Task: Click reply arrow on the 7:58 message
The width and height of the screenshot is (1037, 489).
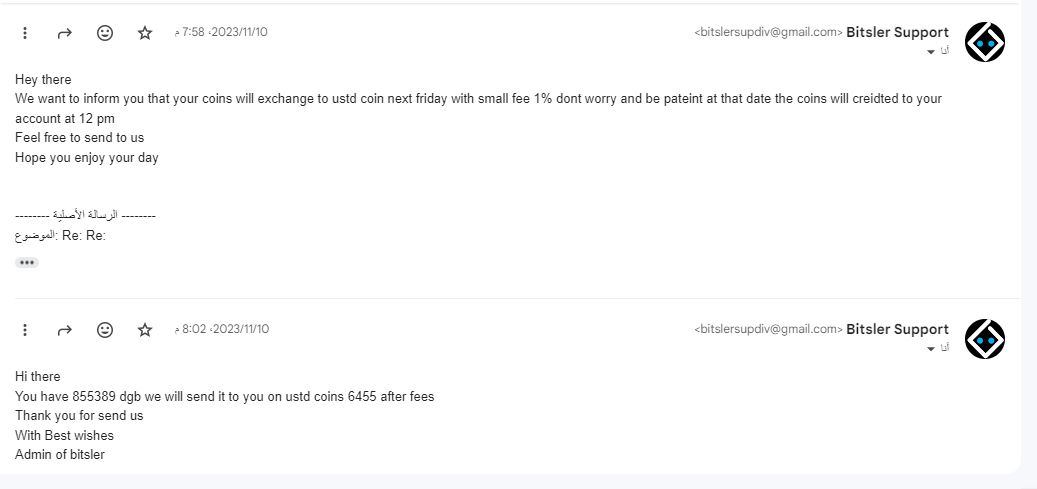Action: point(65,33)
